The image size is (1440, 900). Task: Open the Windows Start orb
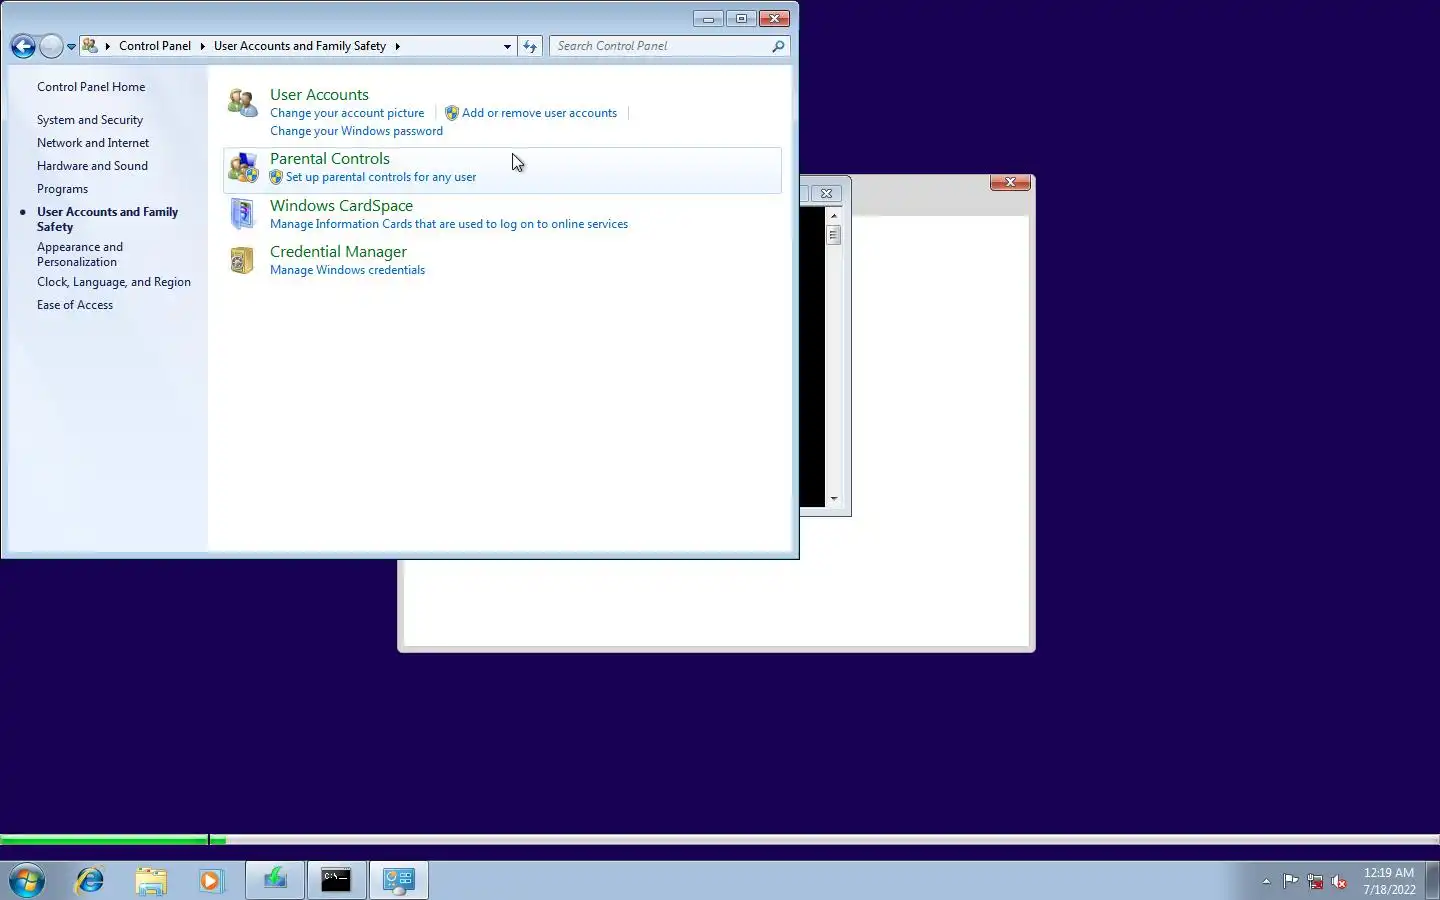(x=27, y=880)
